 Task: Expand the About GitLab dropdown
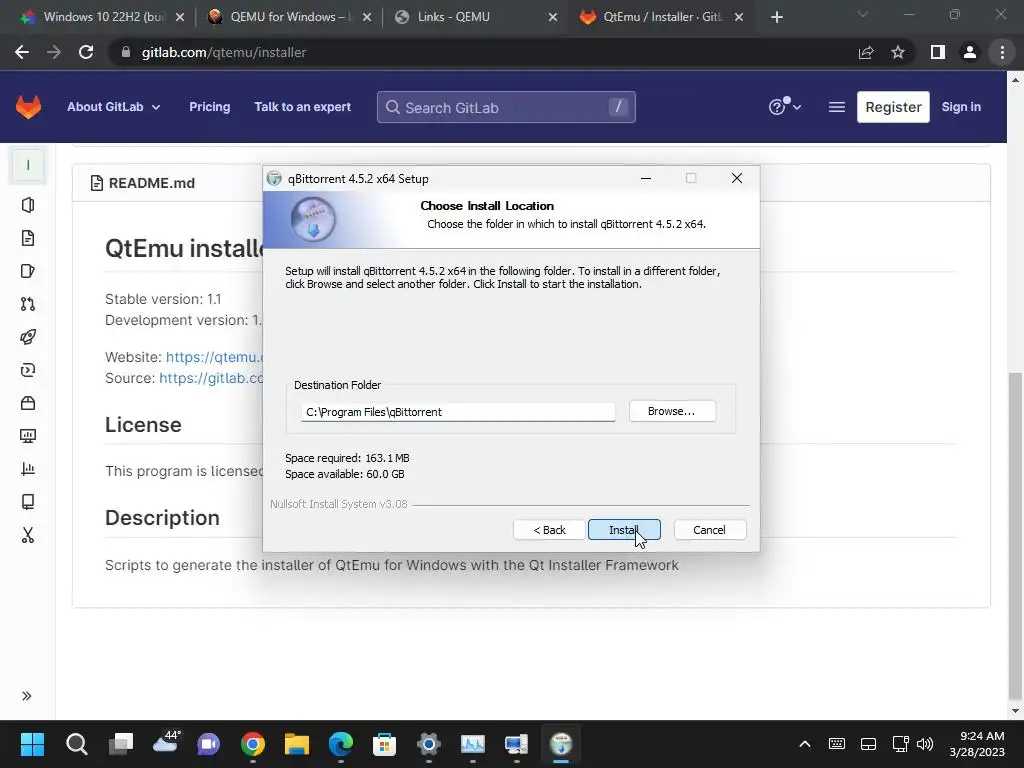coord(114,107)
